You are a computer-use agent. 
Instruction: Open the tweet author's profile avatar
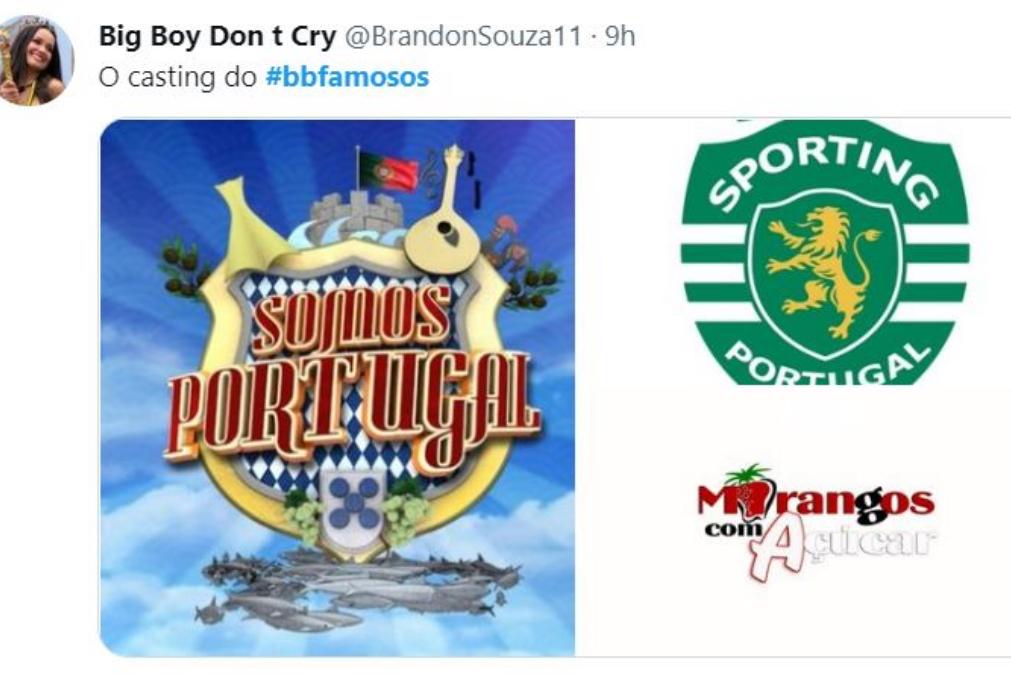pos(36,60)
